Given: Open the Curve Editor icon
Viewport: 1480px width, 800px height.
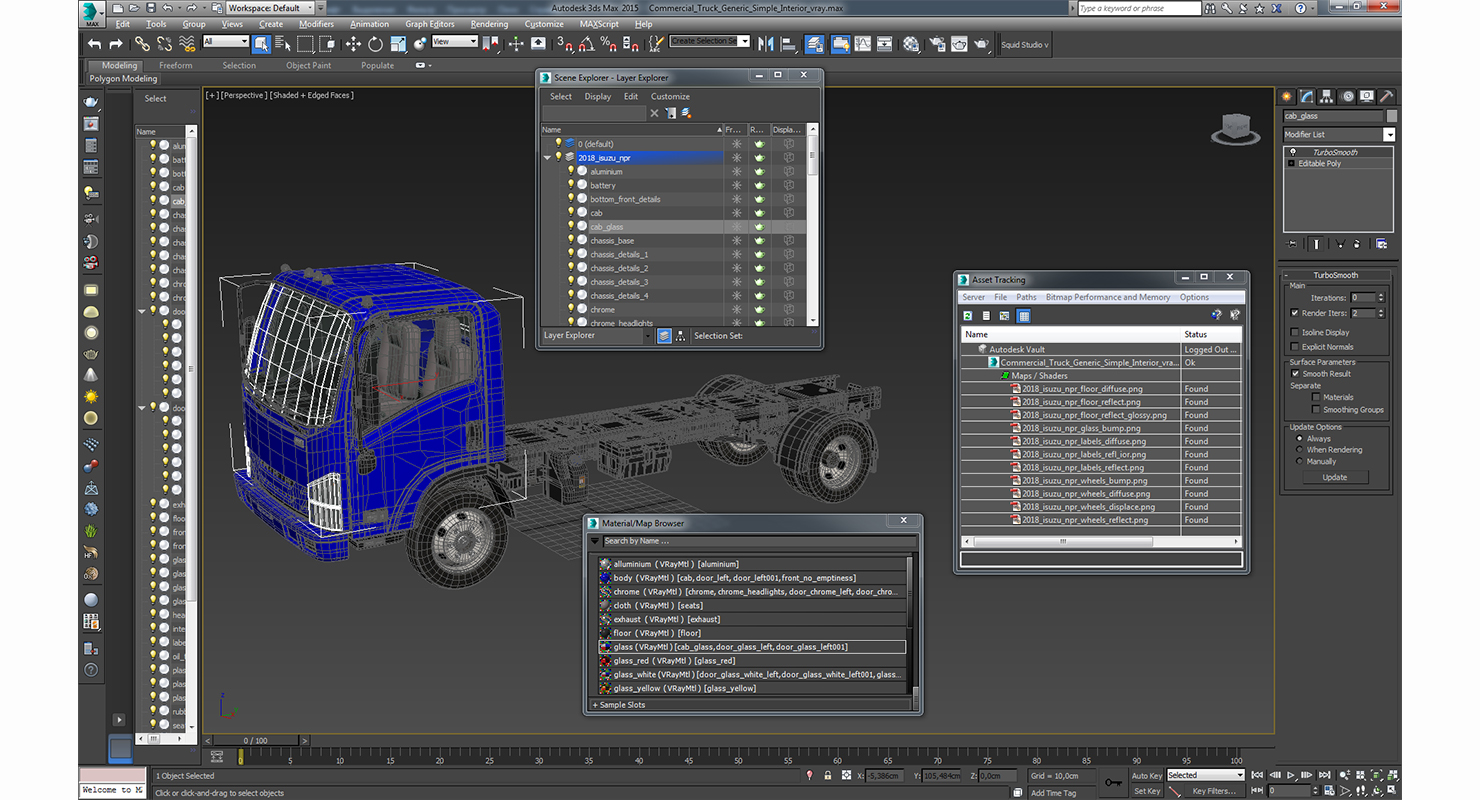Looking at the screenshot, I should pos(863,44).
